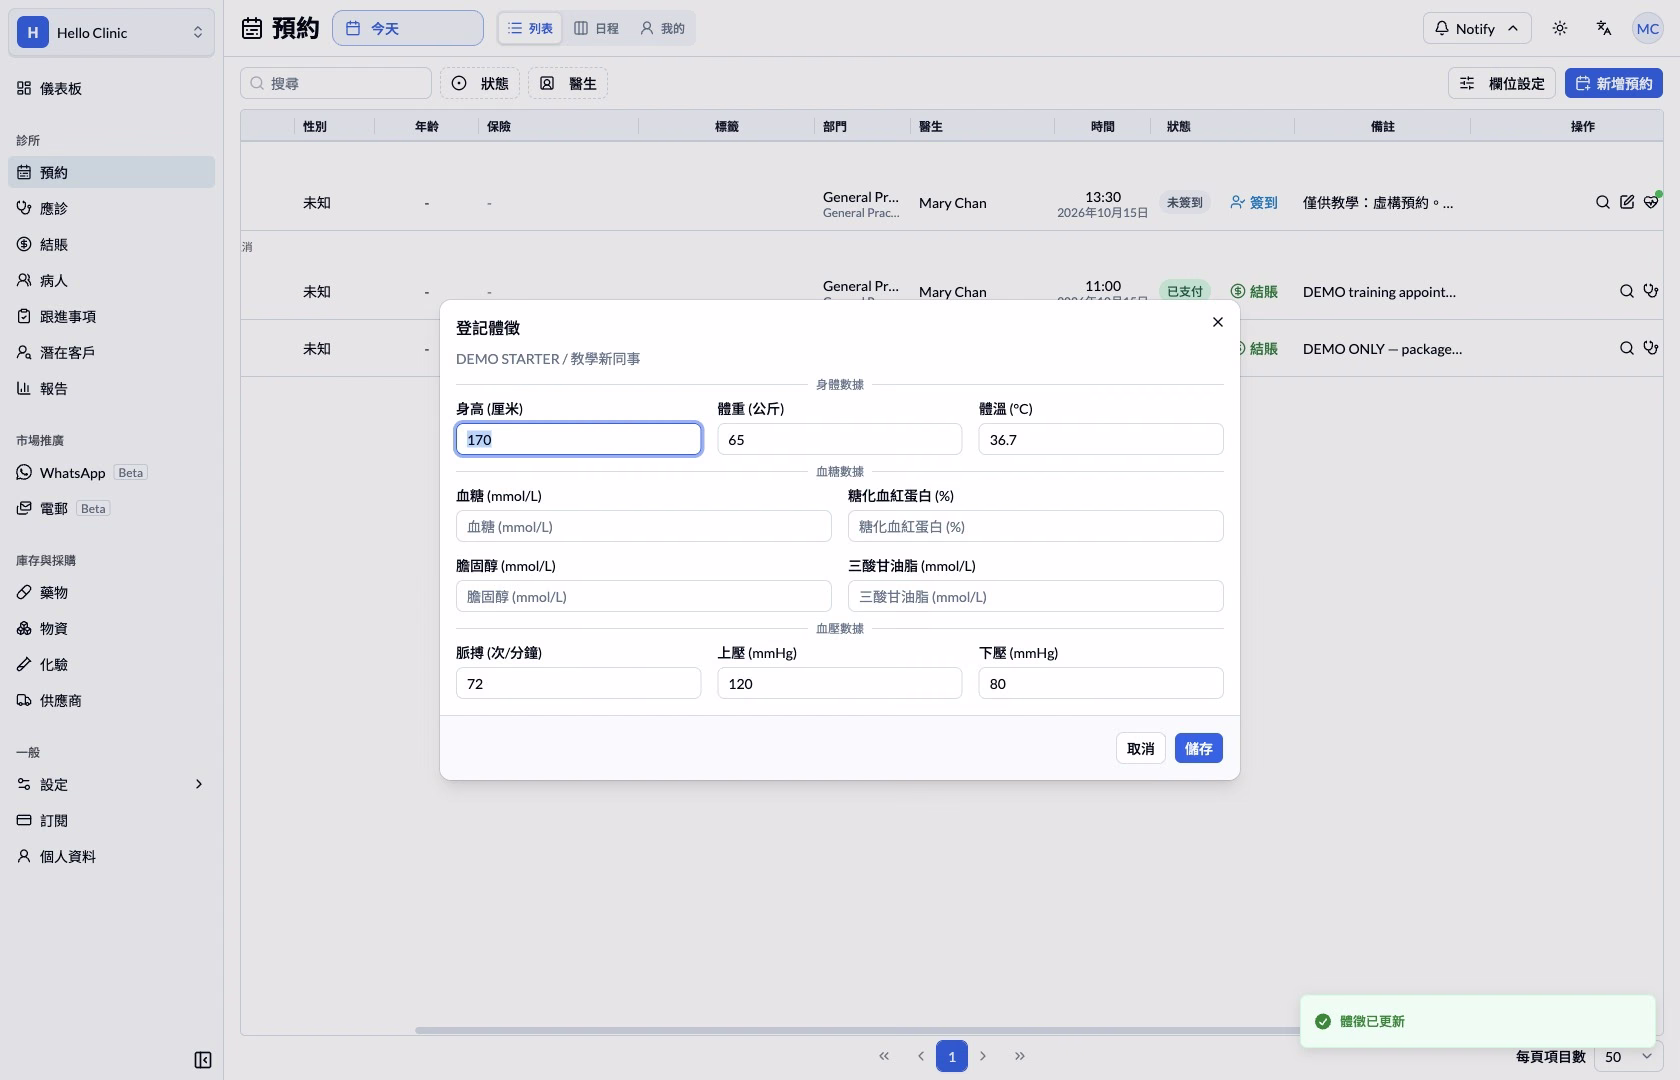This screenshot has height=1080, width=1680.
Task: Click 取消 in the vitals dialog
Action: tap(1140, 748)
